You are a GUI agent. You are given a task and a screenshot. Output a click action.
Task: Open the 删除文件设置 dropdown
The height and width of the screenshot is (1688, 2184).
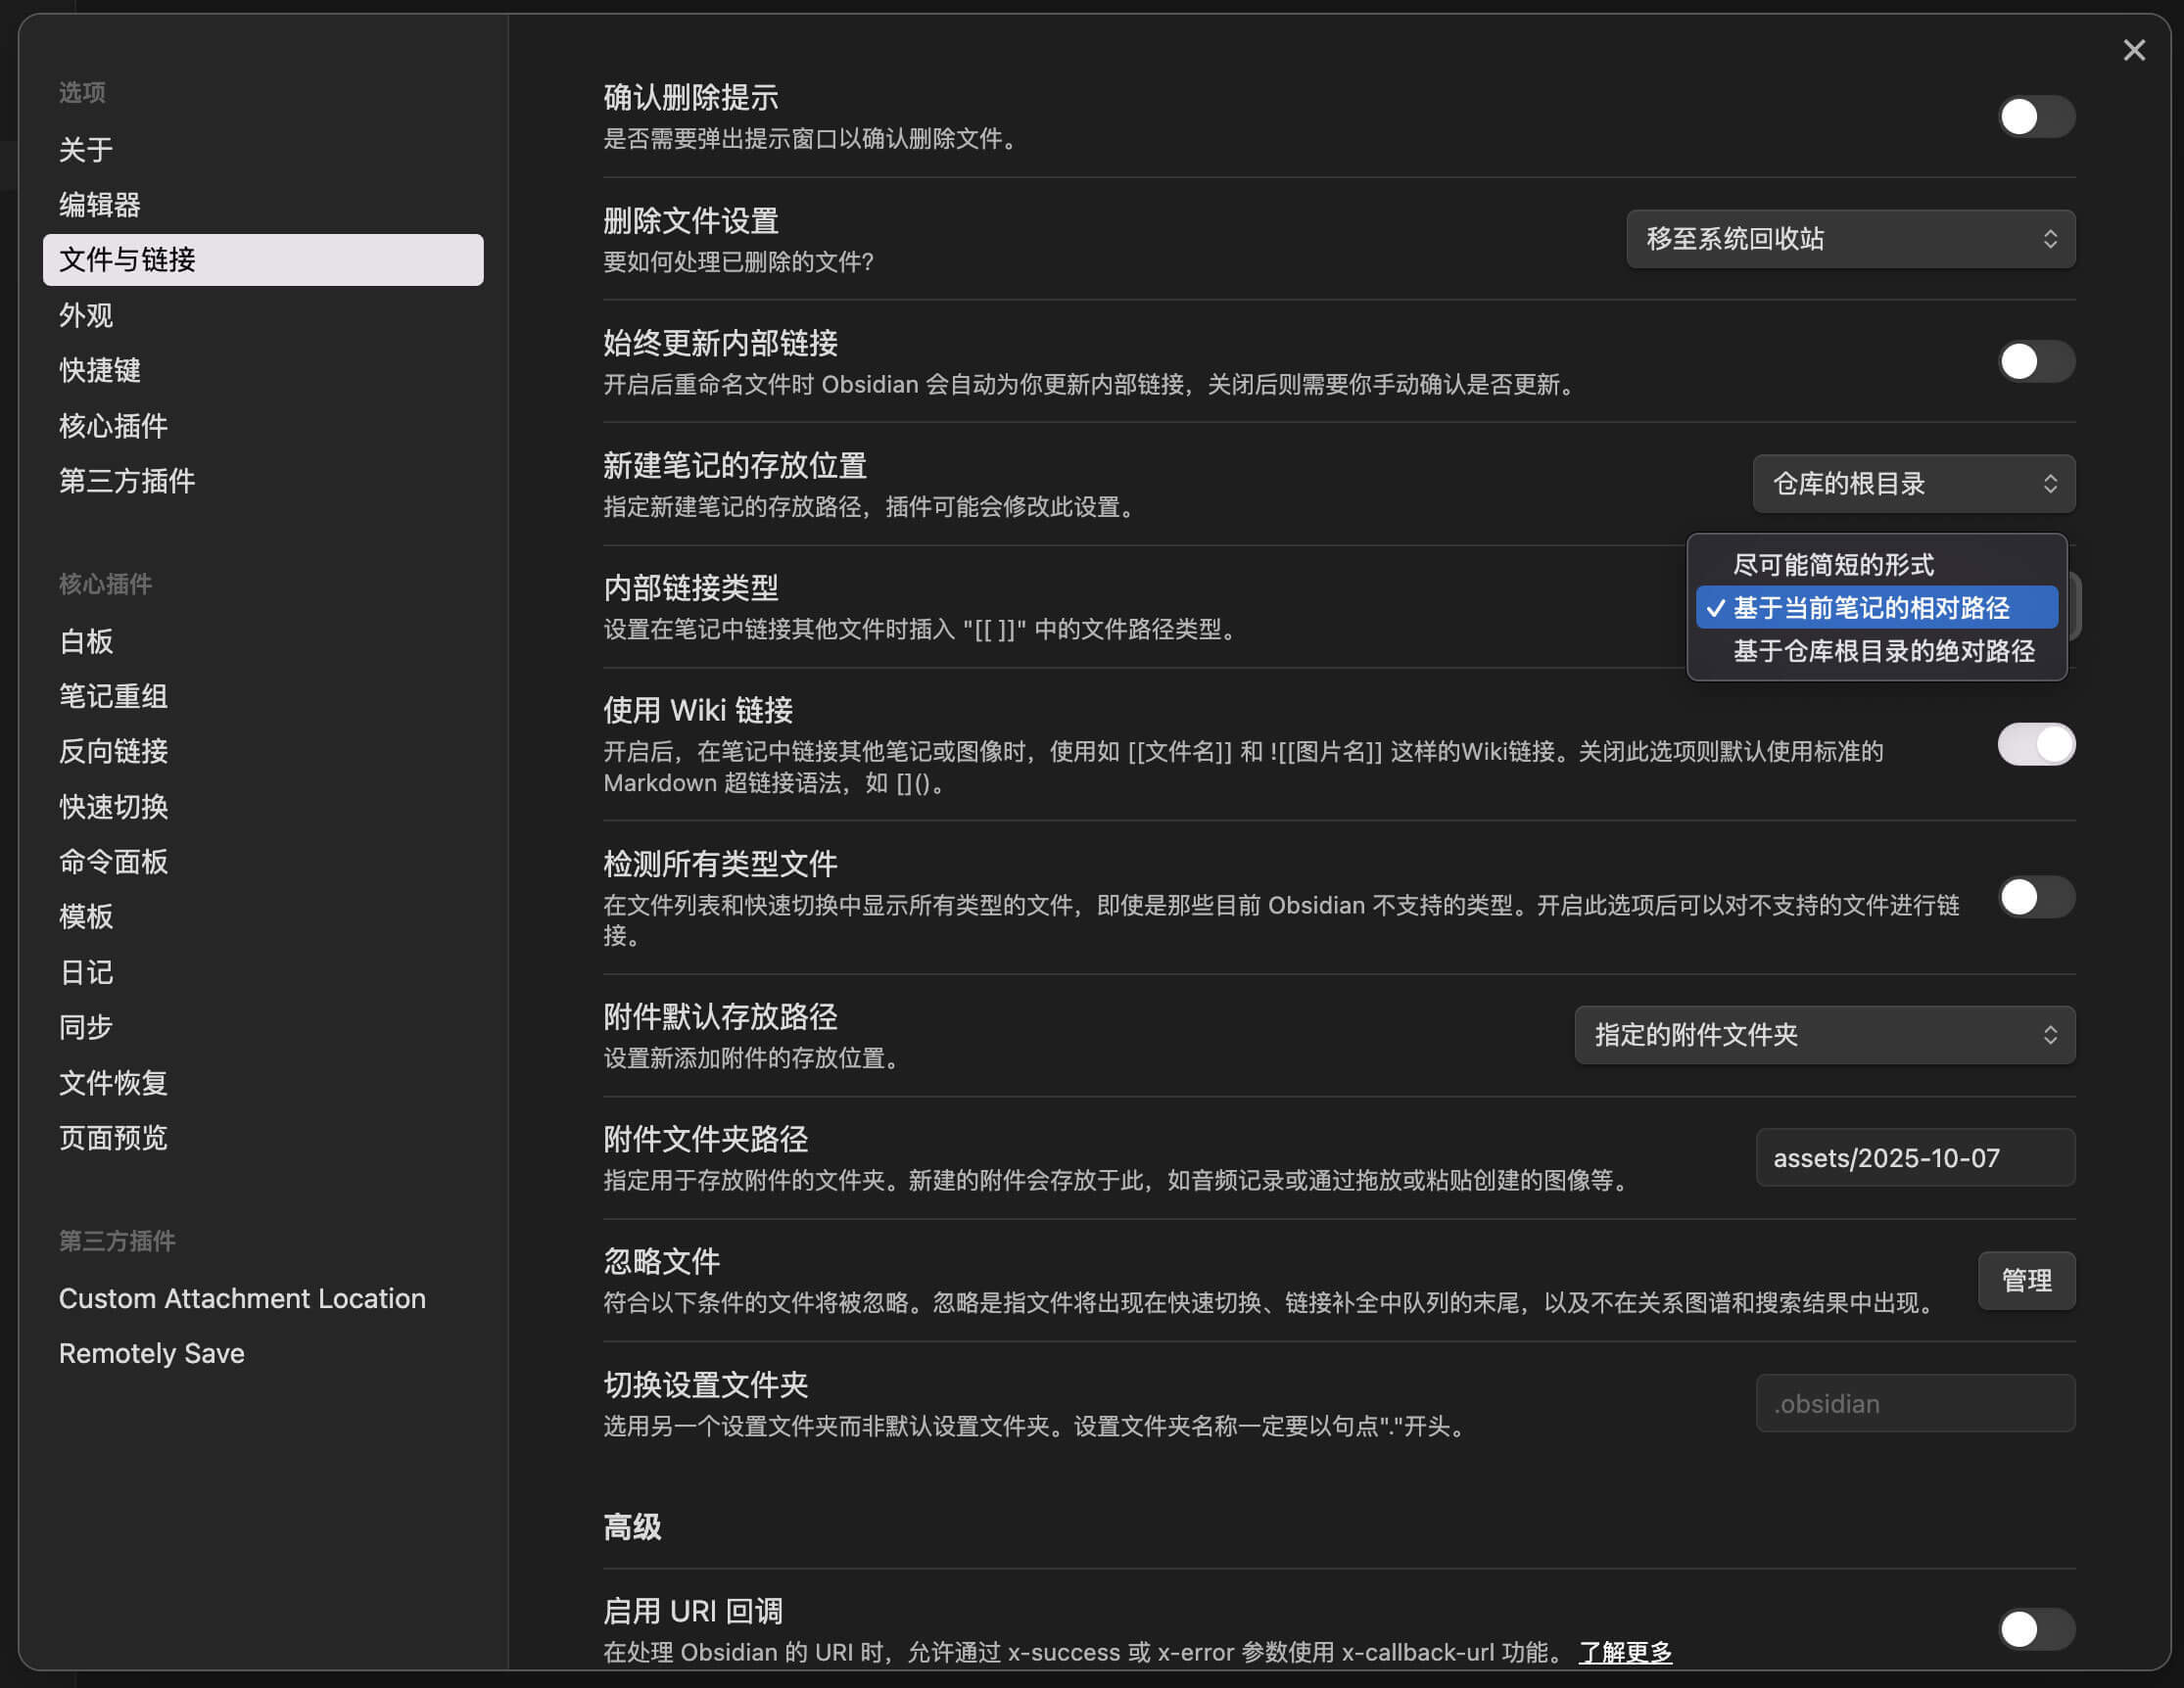click(x=1850, y=239)
